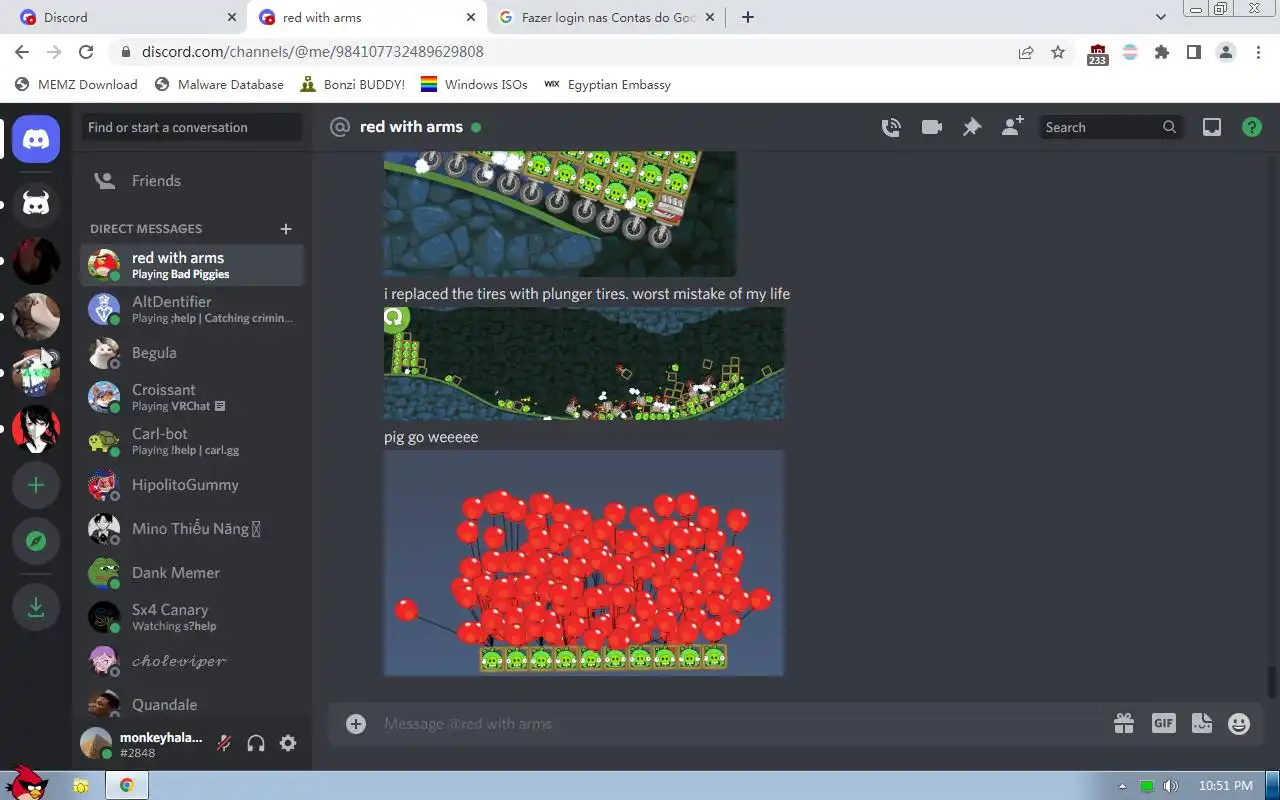This screenshot has width=1280, height=800.
Task: Open DM with Quandale
Action: tap(191, 705)
